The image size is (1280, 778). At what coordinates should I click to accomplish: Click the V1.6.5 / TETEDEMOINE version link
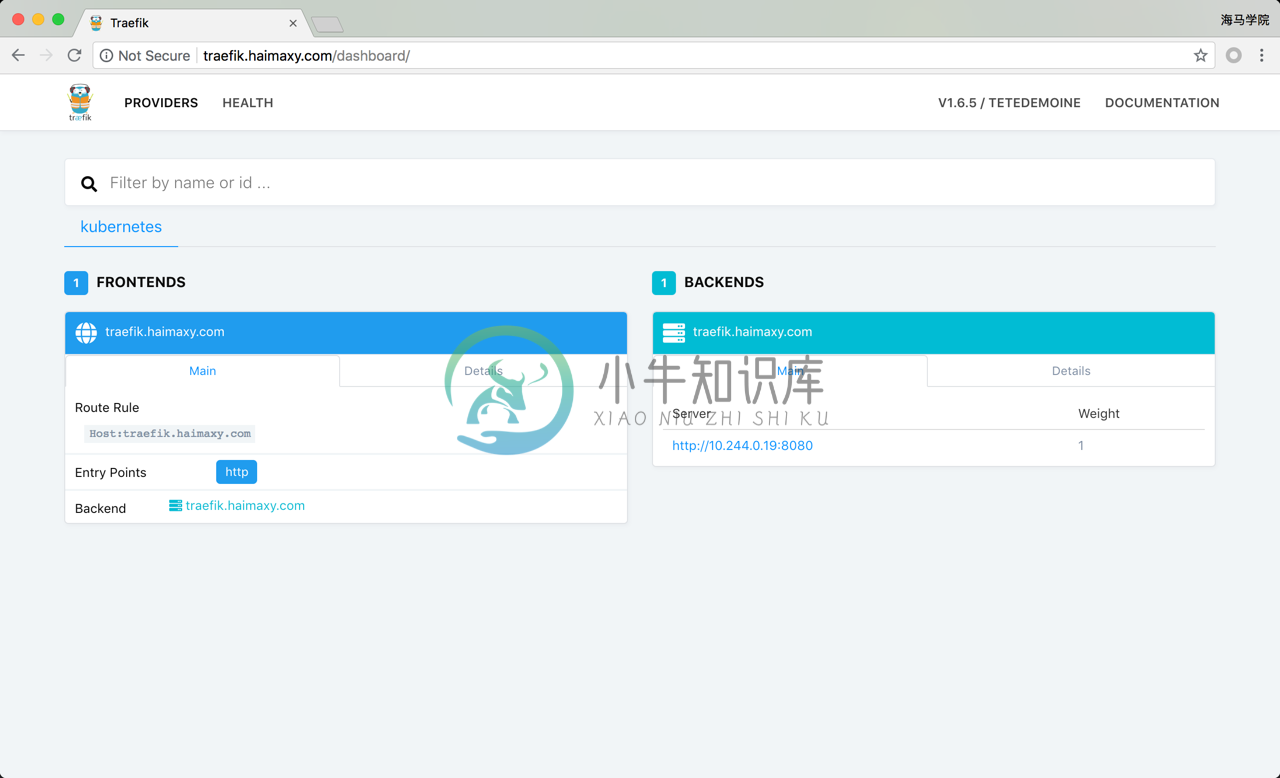click(1009, 103)
